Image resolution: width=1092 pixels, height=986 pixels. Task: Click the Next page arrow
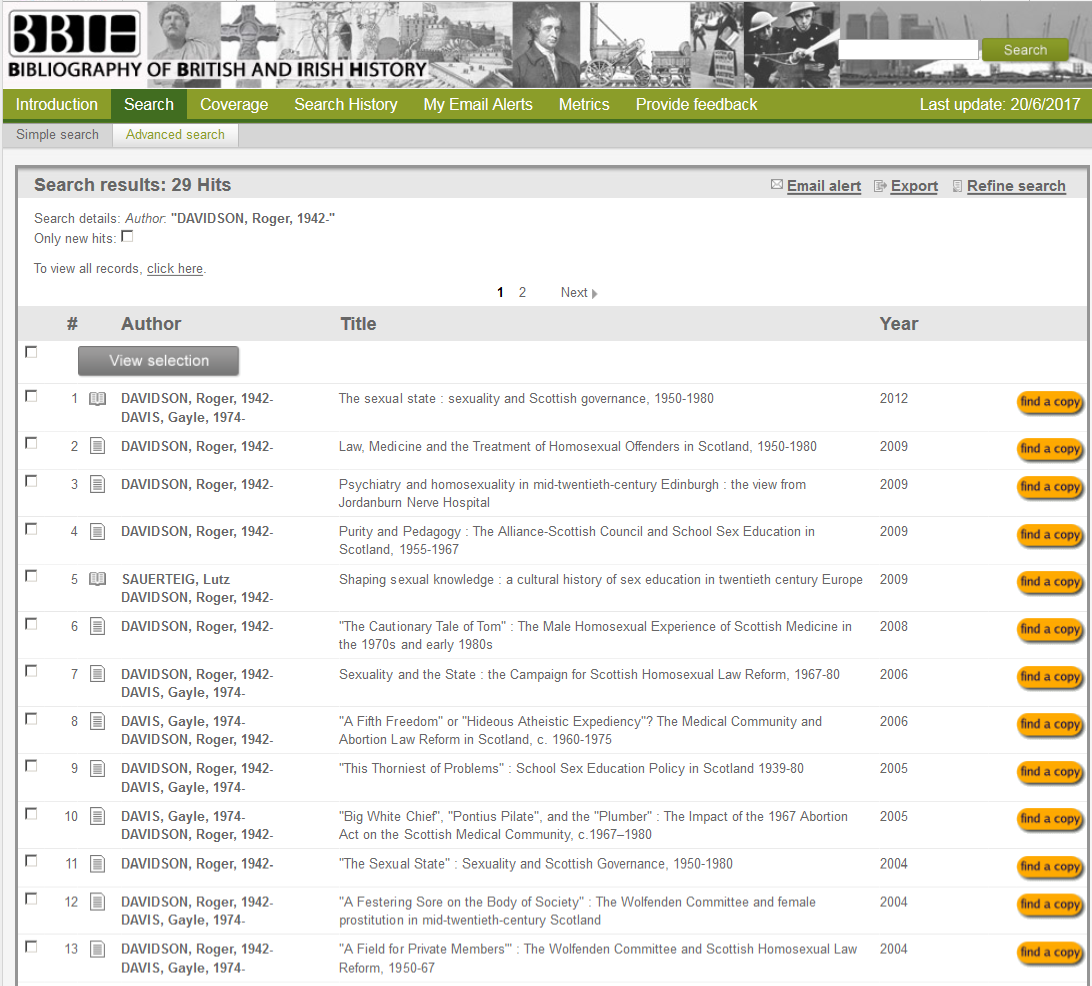[594, 293]
